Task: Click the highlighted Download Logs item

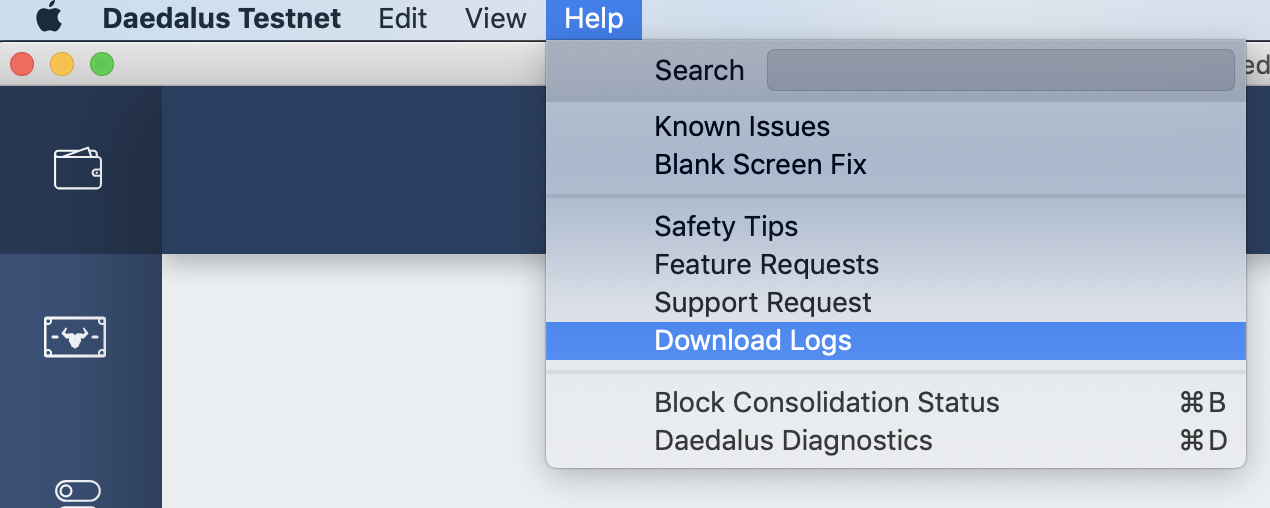Action: pyautogui.click(x=753, y=341)
